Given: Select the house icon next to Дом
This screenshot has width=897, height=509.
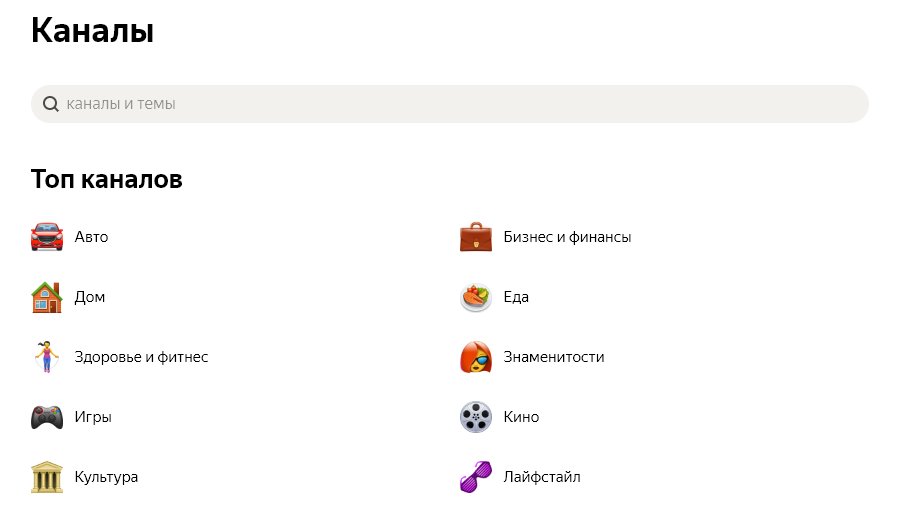Looking at the screenshot, I should pyautogui.click(x=47, y=297).
